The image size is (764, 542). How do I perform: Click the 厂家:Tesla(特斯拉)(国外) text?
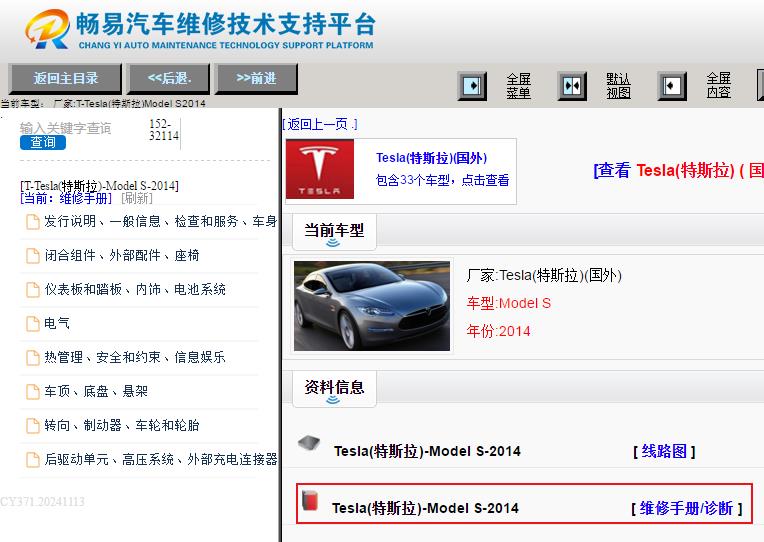click(544, 275)
